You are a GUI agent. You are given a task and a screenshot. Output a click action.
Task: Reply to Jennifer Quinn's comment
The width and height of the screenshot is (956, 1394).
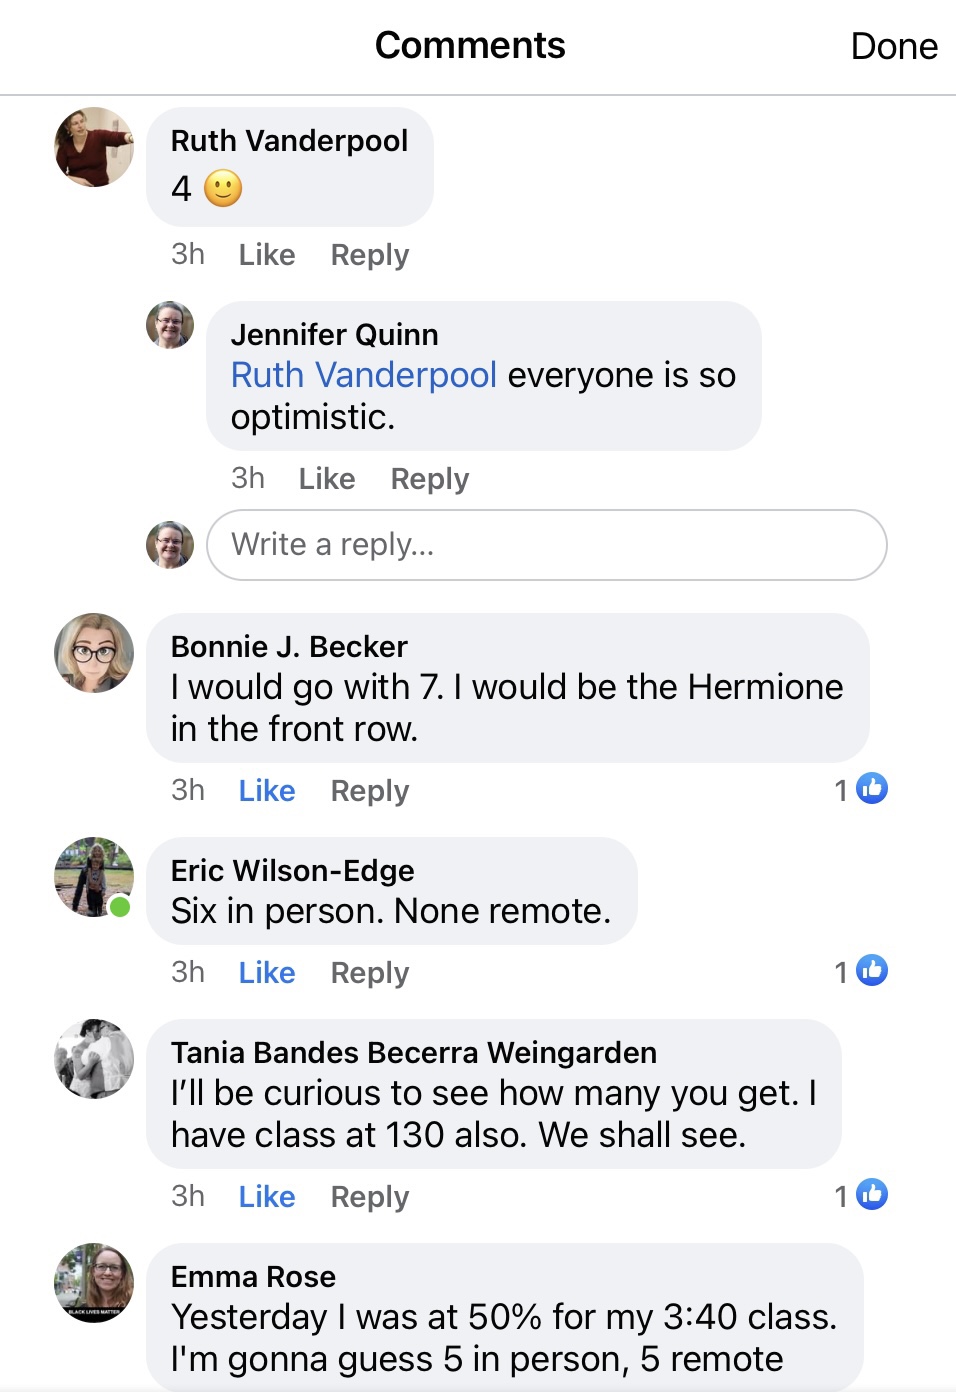[429, 479]
